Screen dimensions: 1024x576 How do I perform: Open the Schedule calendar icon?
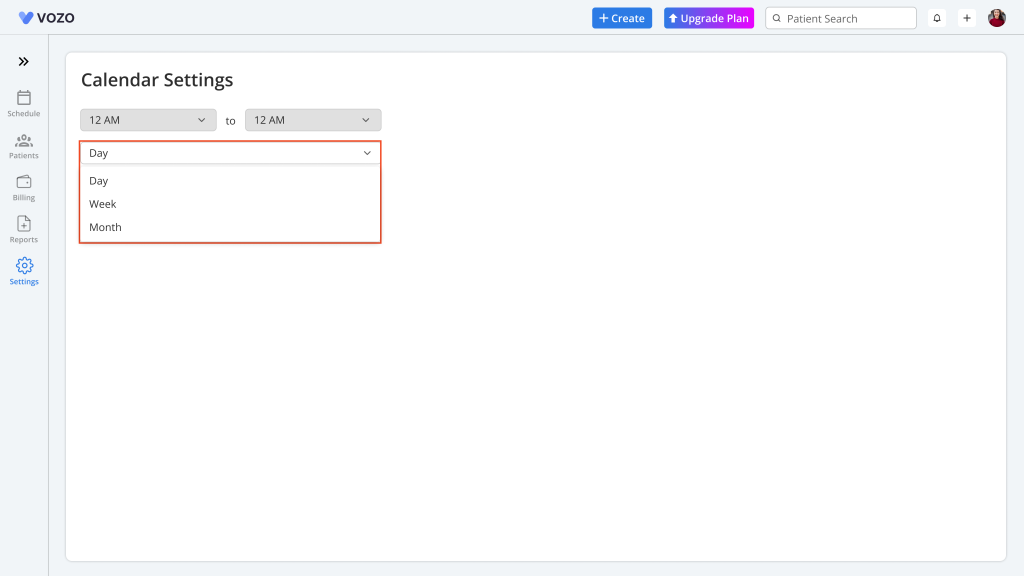[24, 98]
